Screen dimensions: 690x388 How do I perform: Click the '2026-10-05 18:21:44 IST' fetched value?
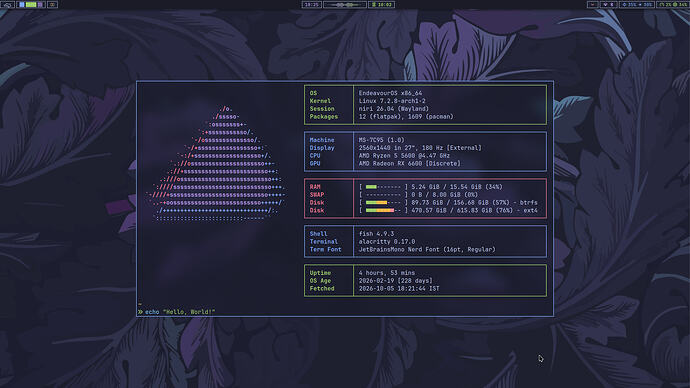click(399, 289)
